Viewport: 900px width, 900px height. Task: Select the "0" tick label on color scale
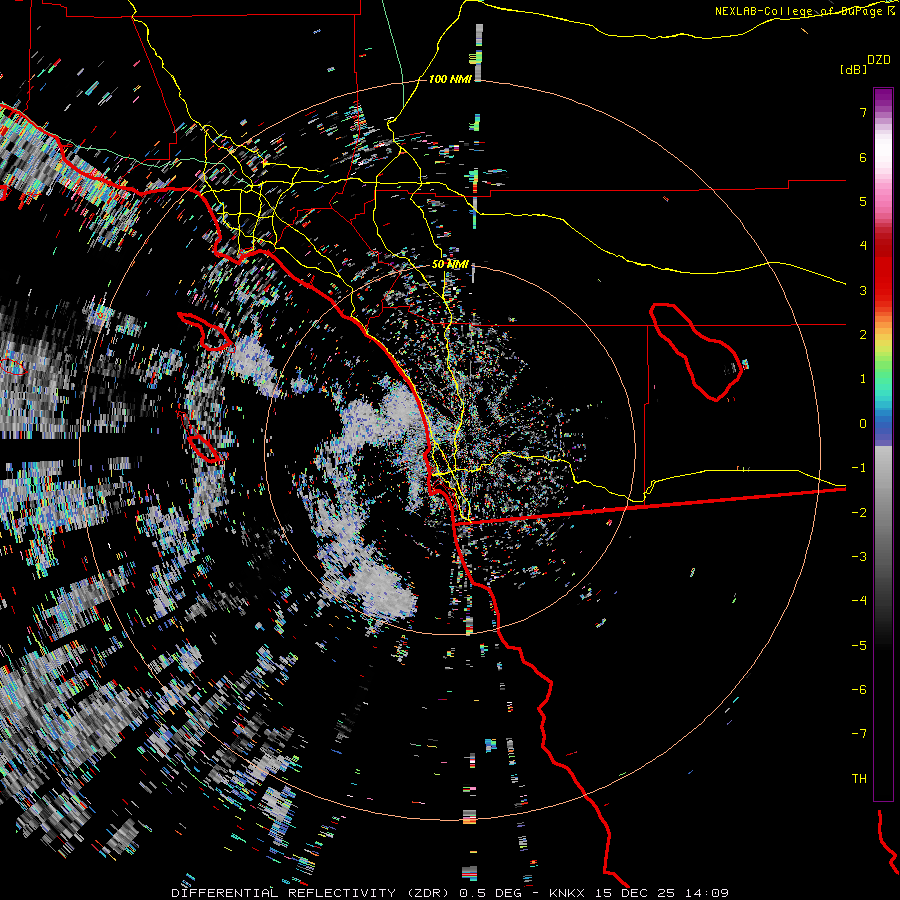click(x=863, y=424)
